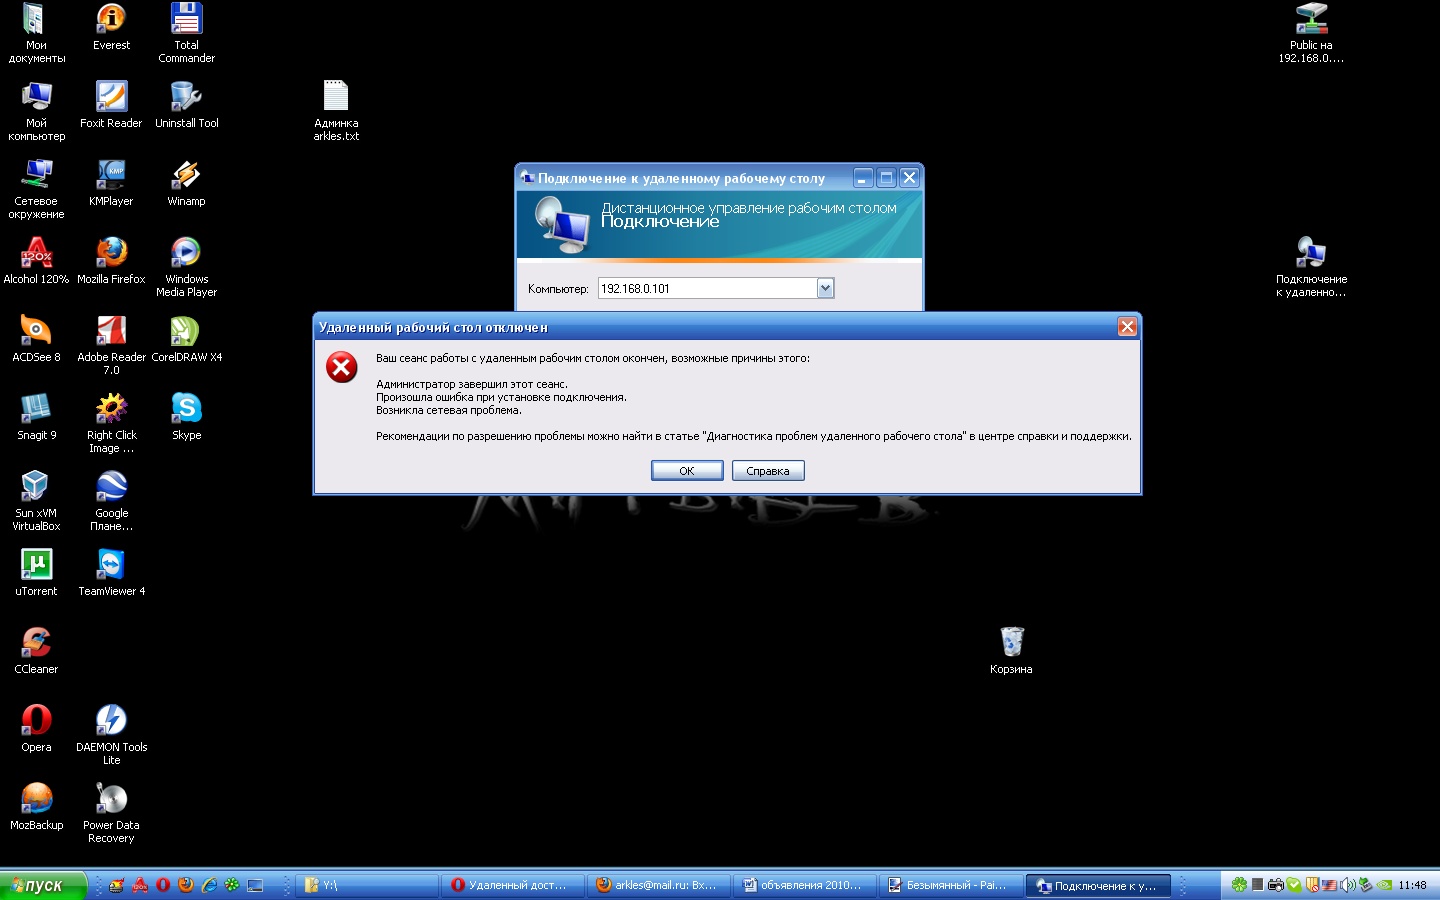Select the Сетевое окружение desktop icon
The width and height of the screenshot is (1440, 900).
coord(36,190)
